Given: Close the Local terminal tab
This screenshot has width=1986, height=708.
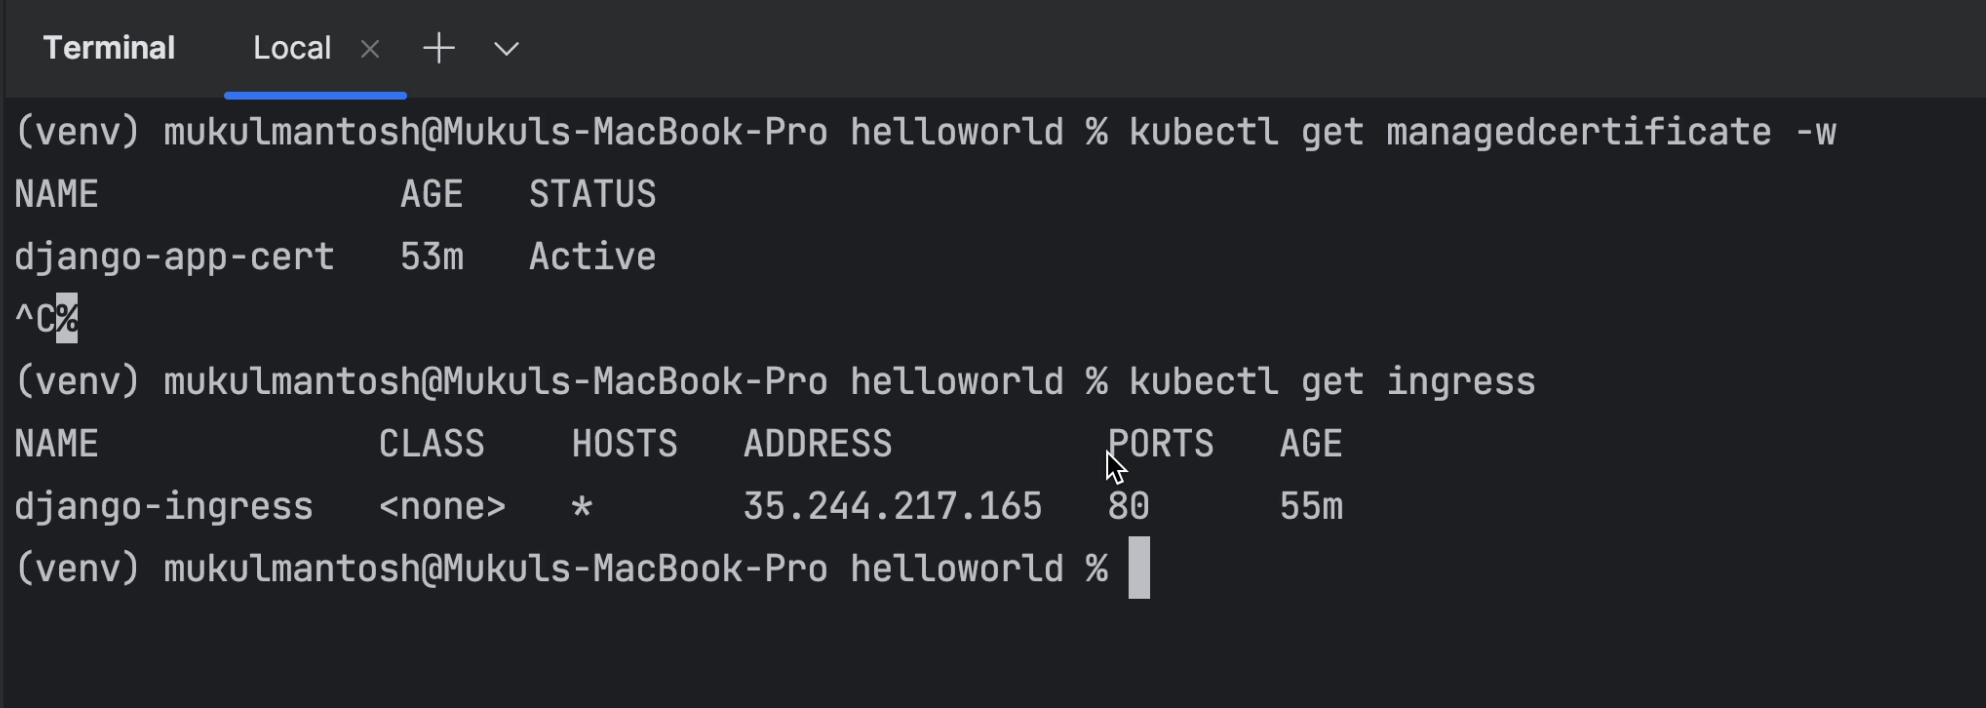Looking at the screenshot, I should point(370,49).
